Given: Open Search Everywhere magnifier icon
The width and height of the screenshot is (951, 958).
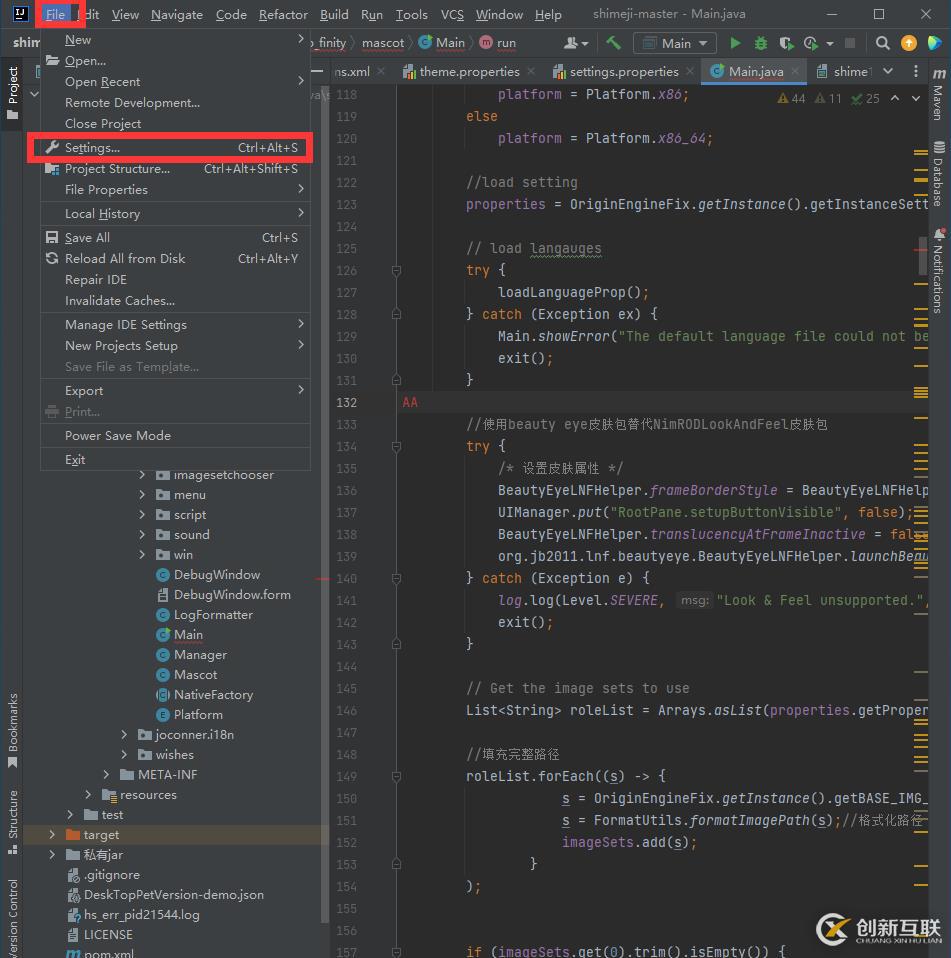Looking at the screenshot, I should pyautogui.click(x=882, y=43).
